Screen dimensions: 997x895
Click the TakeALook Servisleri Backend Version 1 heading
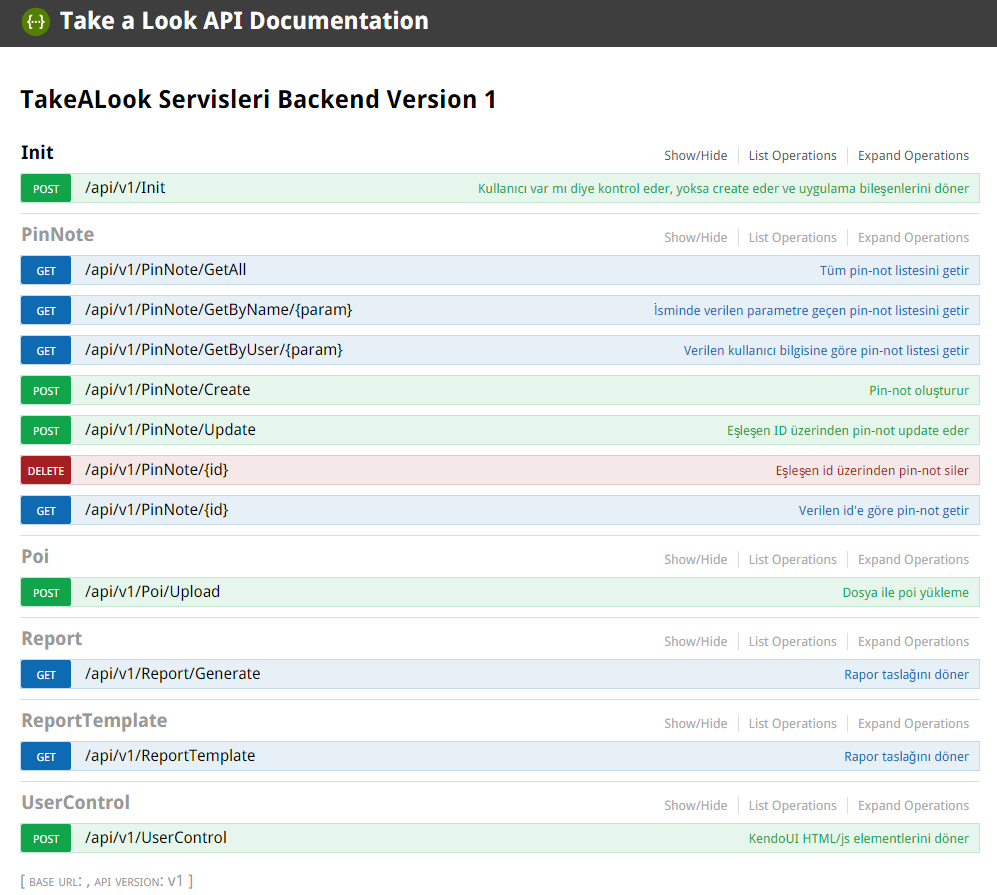258,100
